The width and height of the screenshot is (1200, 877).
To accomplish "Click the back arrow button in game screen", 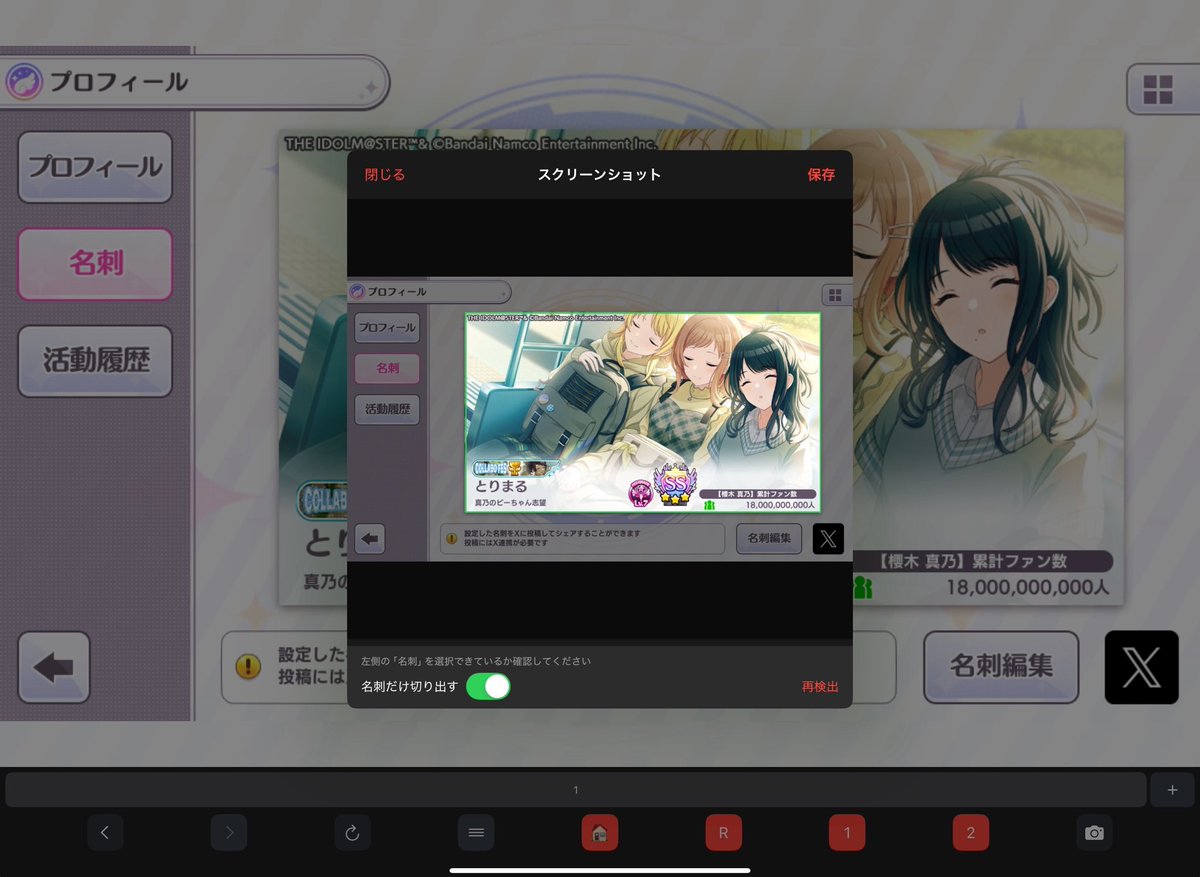I will [x=54, y=667].
